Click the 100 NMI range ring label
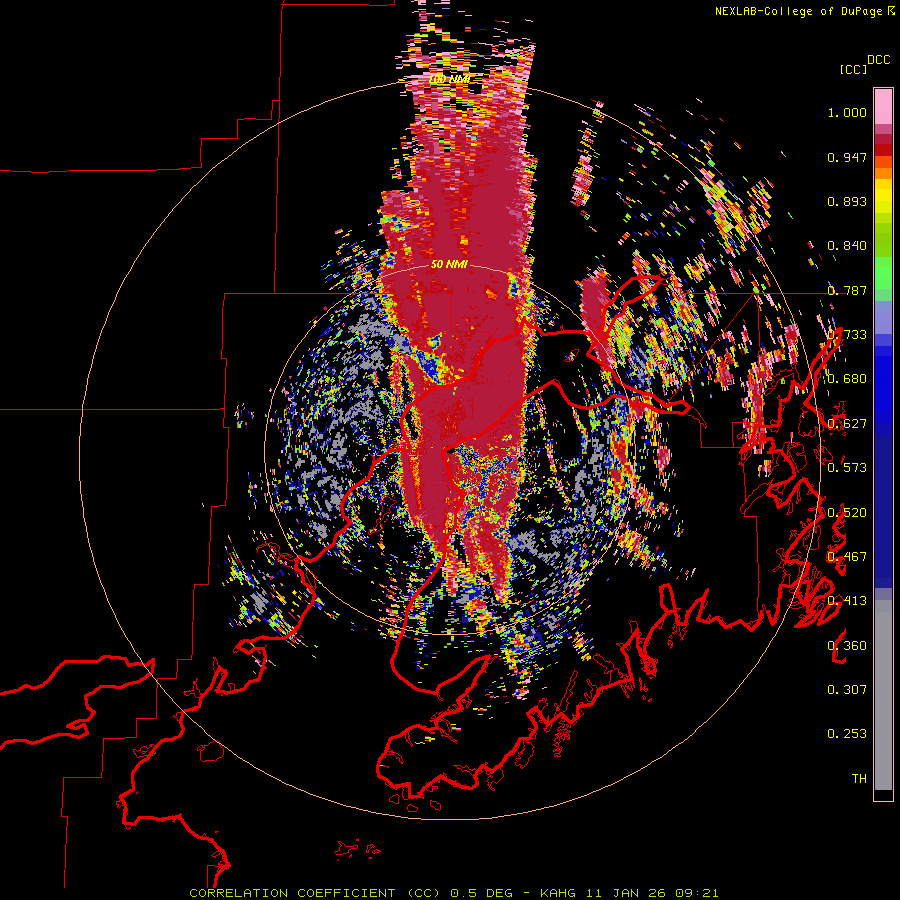Image resolution: width=900 pixels, height=900 pixels. click(x=449, y=79)
